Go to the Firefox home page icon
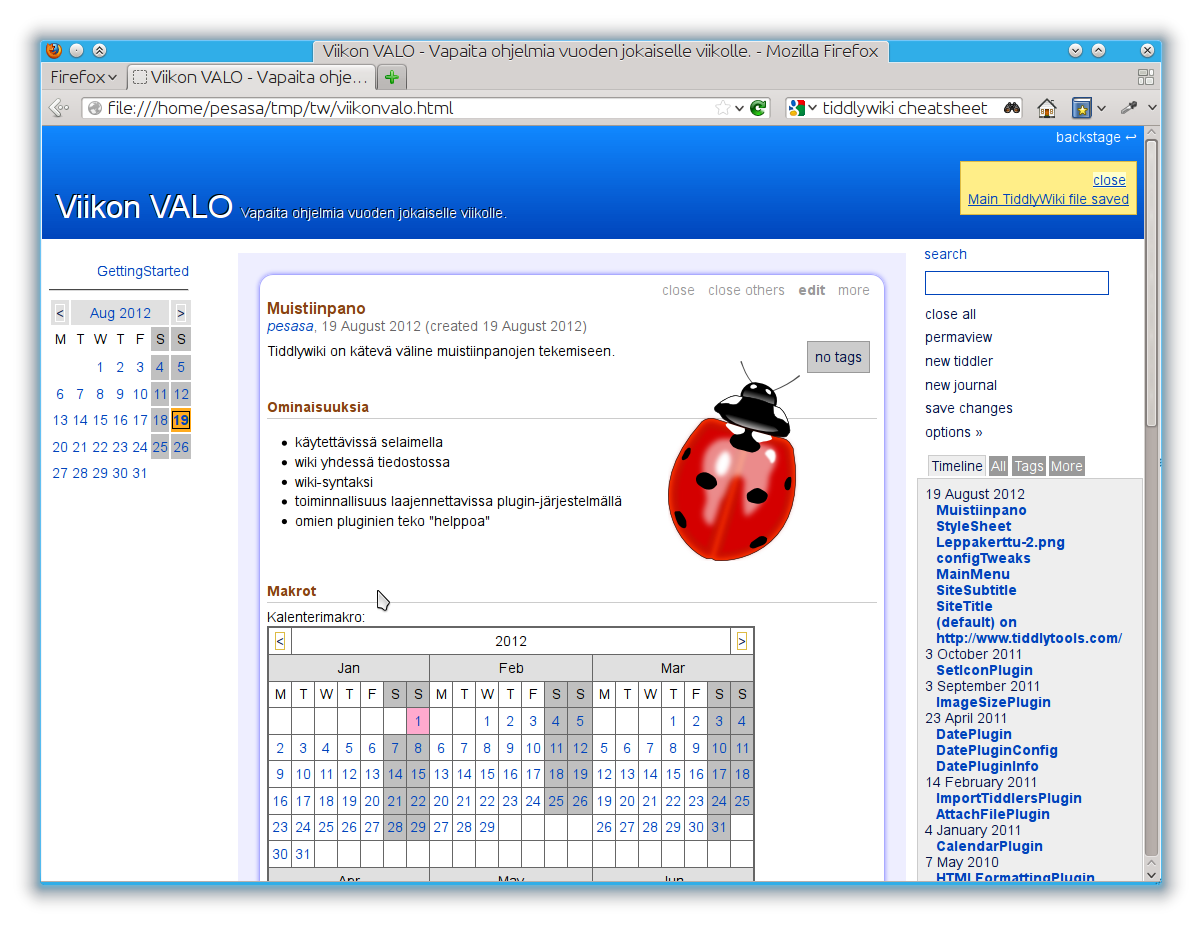The height and width of the screenshot is (925, 1202). [1047, 108]
